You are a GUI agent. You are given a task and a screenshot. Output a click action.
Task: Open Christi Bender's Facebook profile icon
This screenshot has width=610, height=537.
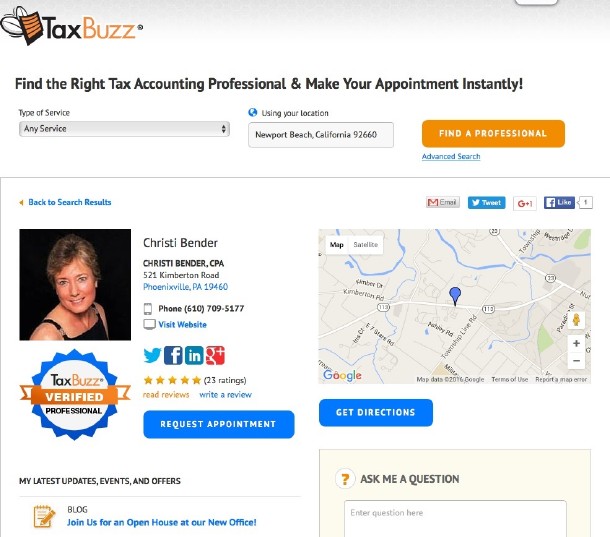click(173, 355)
